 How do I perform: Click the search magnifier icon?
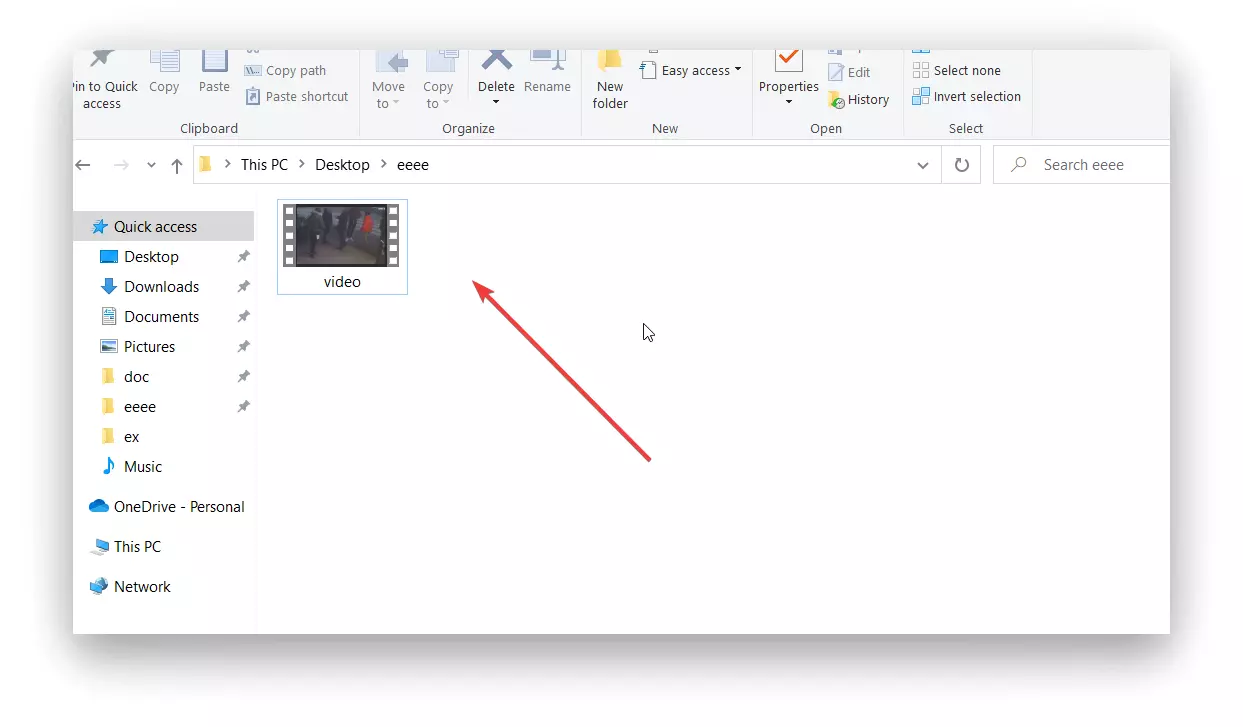point(1018,165)
